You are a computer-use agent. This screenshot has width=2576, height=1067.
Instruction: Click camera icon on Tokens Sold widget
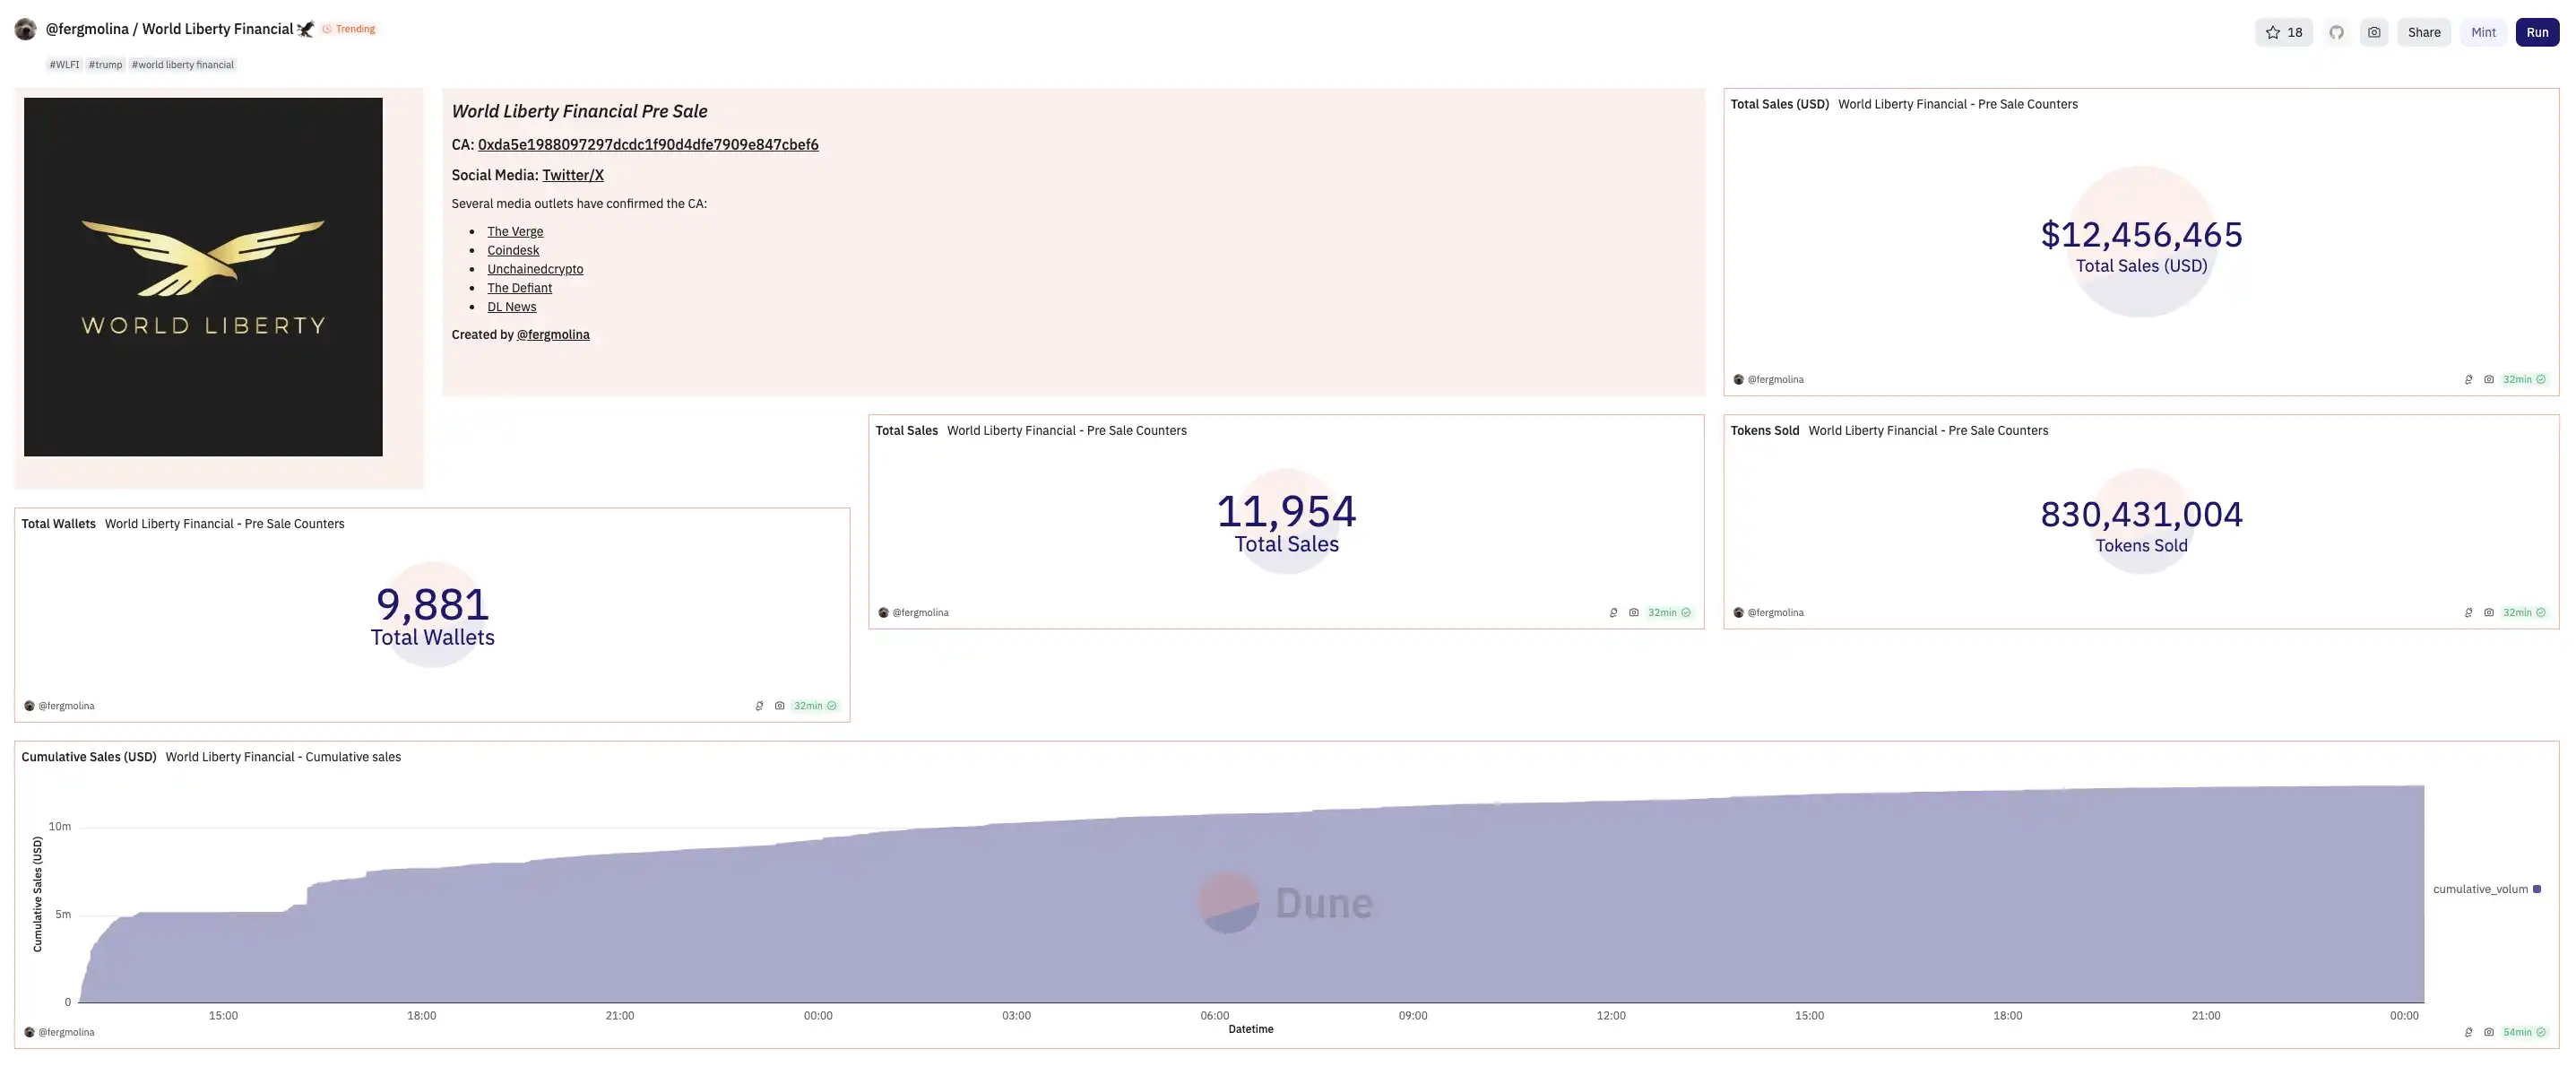[x=2489, y=613]
